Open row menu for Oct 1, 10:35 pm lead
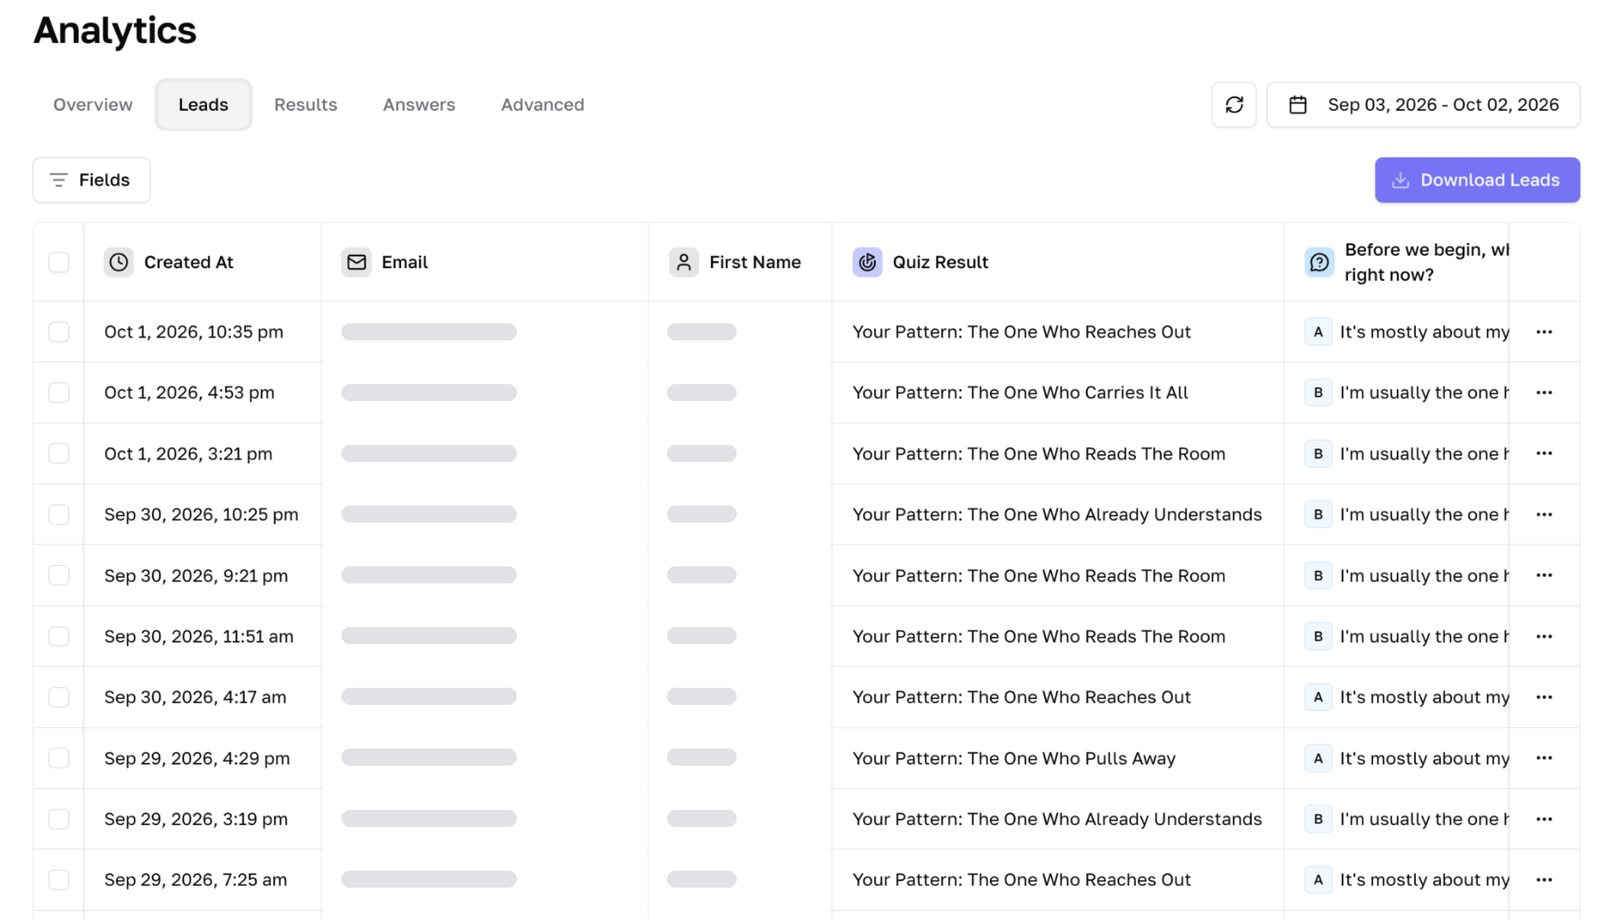The height and width of the screenshot is (920, 1600). [1544, 332]
